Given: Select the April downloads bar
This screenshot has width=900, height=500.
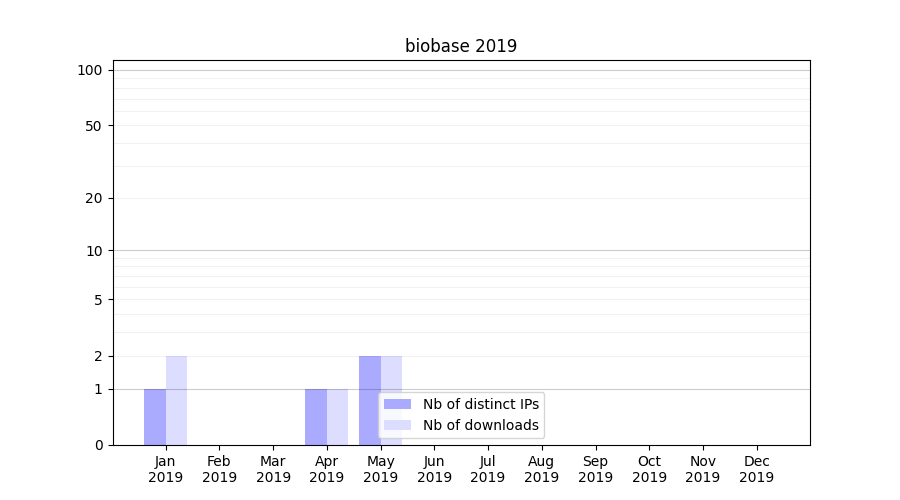Looking at the screenshot, I should click(x=337, y=417).
